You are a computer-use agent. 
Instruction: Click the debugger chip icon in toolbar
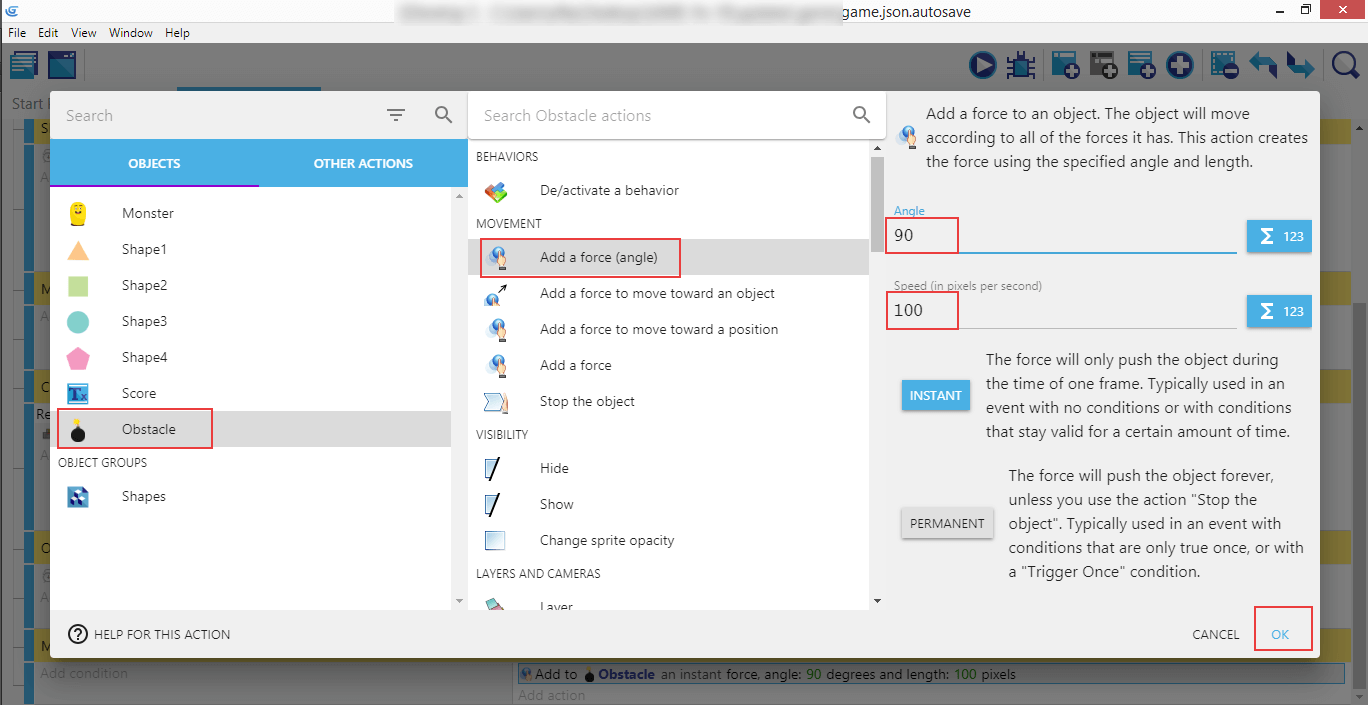(1020, 66)
